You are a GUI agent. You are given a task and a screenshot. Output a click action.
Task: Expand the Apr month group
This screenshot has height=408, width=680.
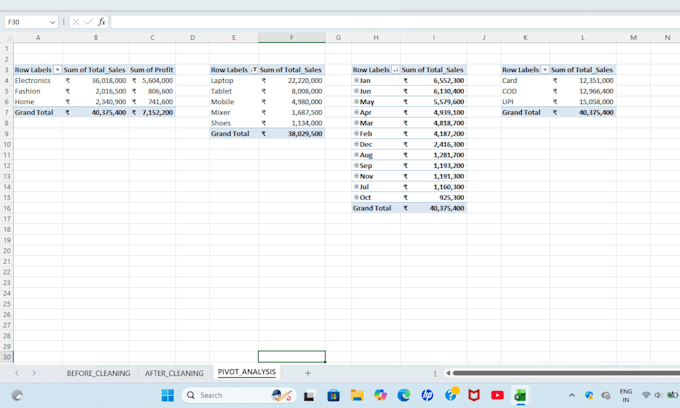[x=356, y=112]
